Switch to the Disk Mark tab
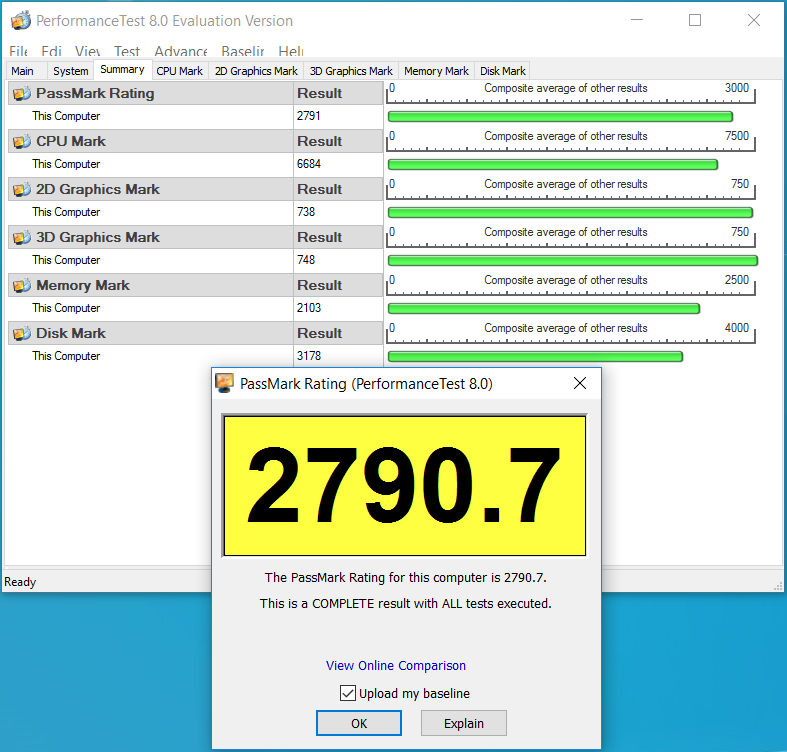This screenshot has width=787, height=752. [x=502, y=71]
